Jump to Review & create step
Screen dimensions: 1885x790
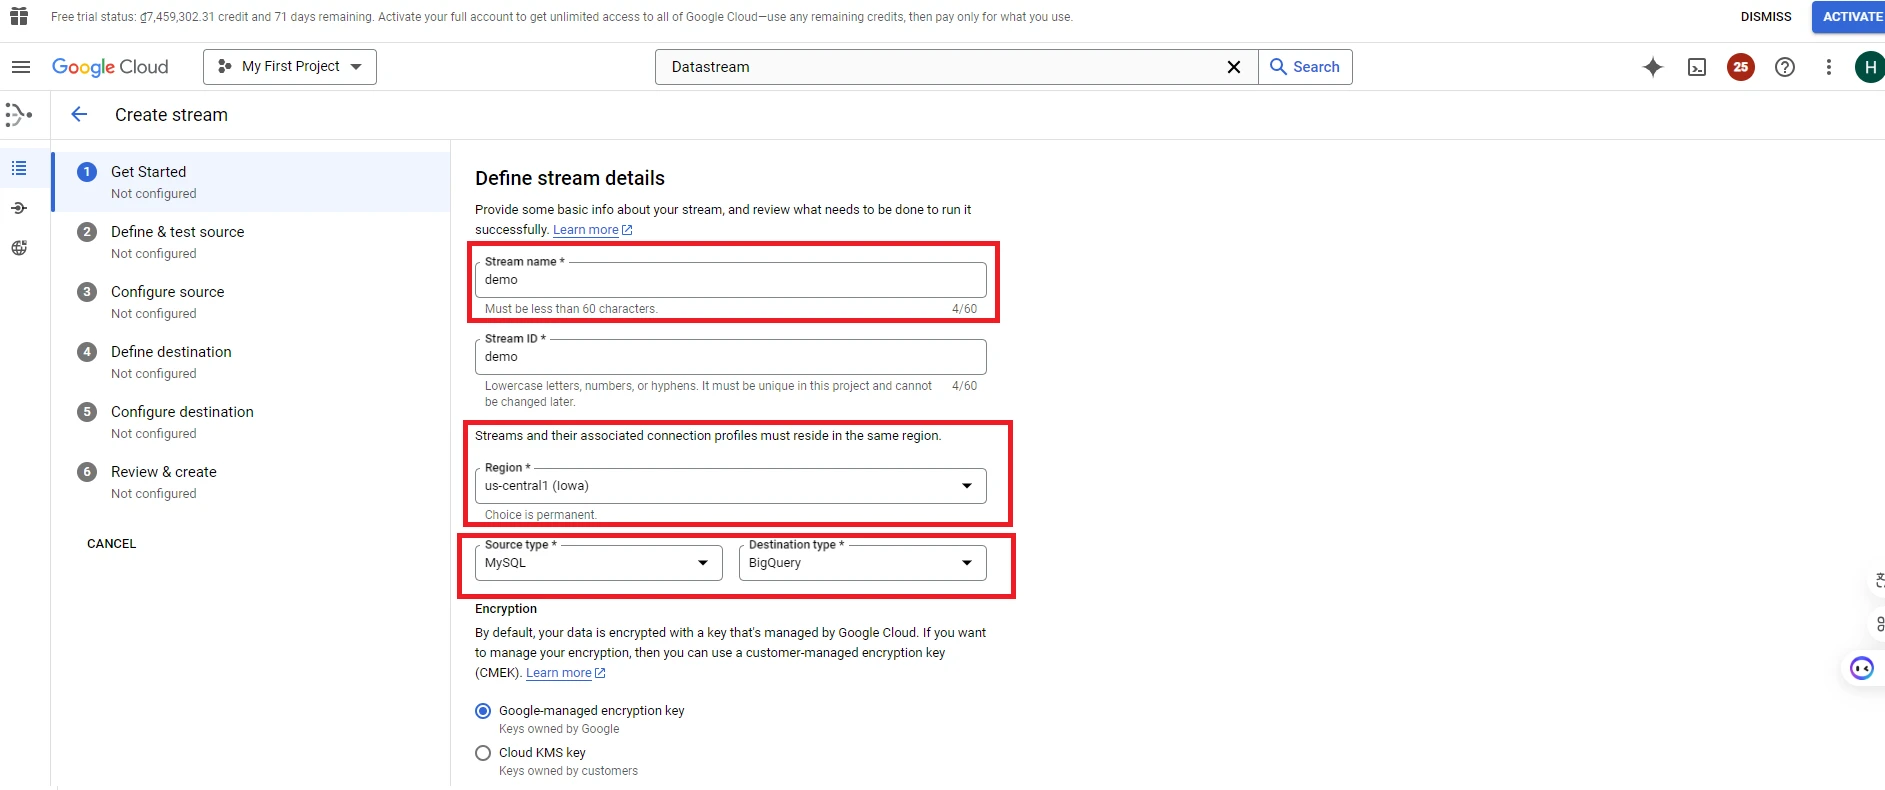click(163, 472)
